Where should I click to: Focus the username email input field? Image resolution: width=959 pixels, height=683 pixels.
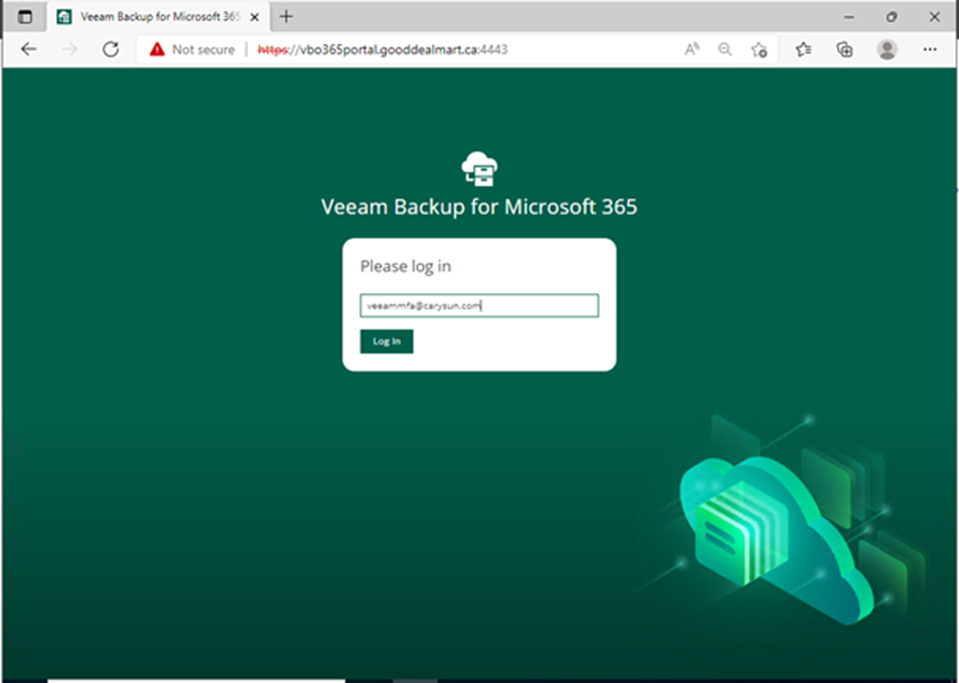click(x=480, y=306)
